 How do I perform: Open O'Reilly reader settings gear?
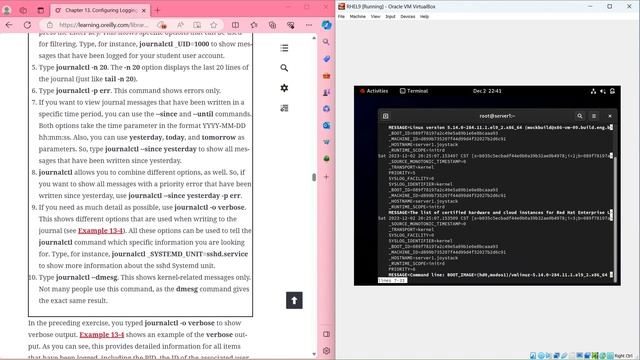[x=284, y=88]
